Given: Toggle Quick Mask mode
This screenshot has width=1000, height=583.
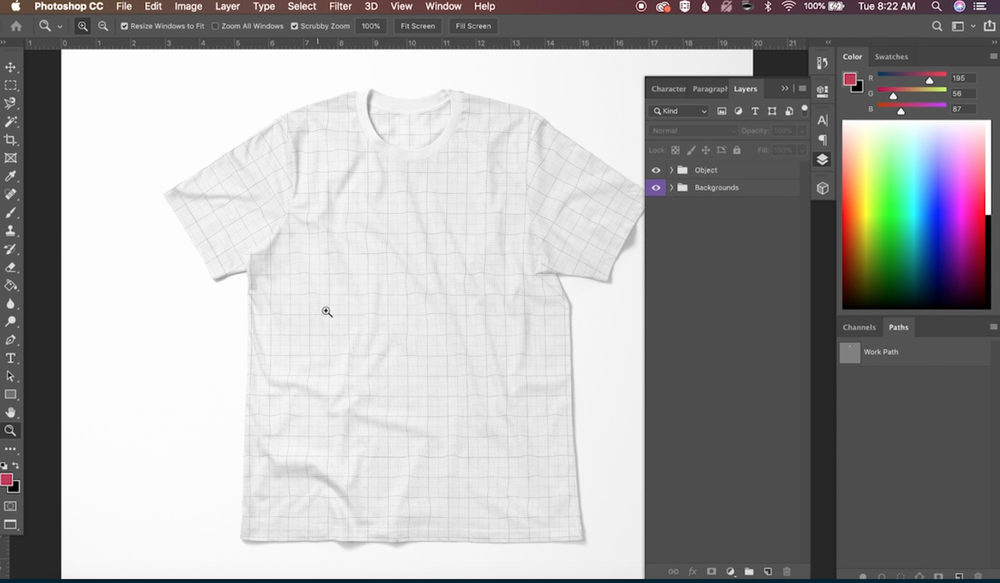Looking at the screenshot, I should pyautogui.click(x=10, y=506).
